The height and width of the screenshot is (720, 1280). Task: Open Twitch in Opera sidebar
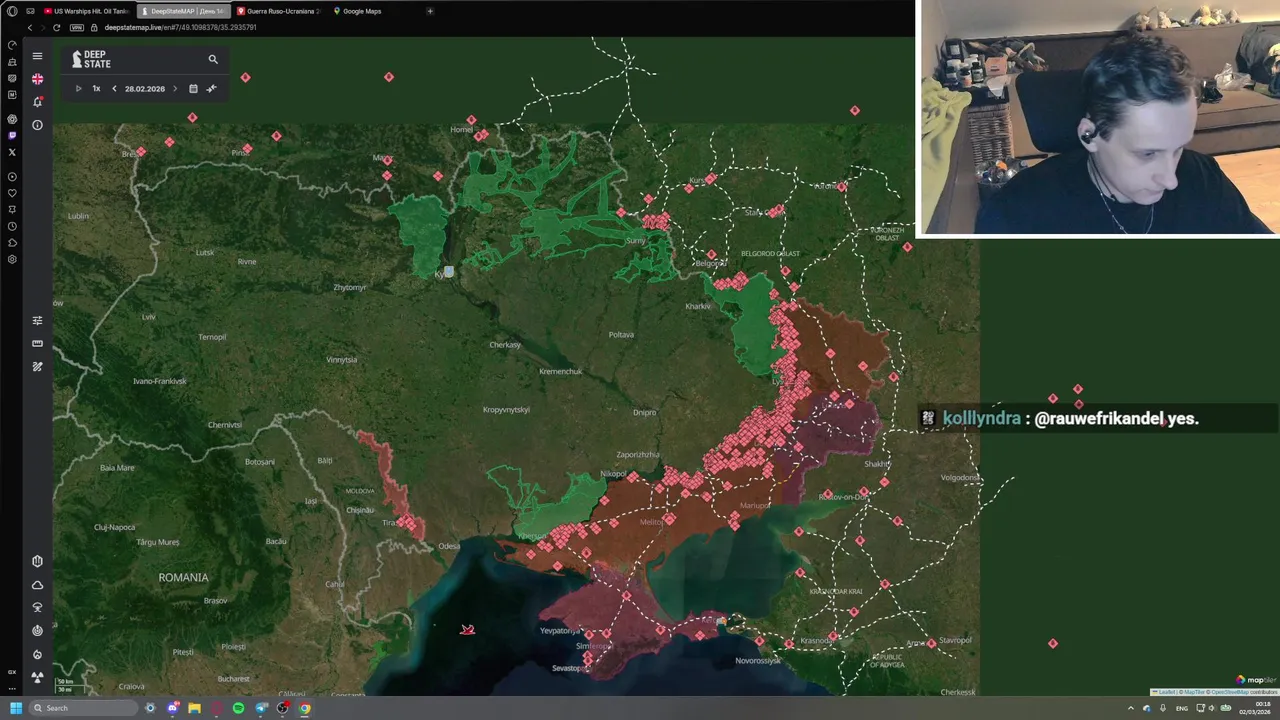(x=12, y=135)
